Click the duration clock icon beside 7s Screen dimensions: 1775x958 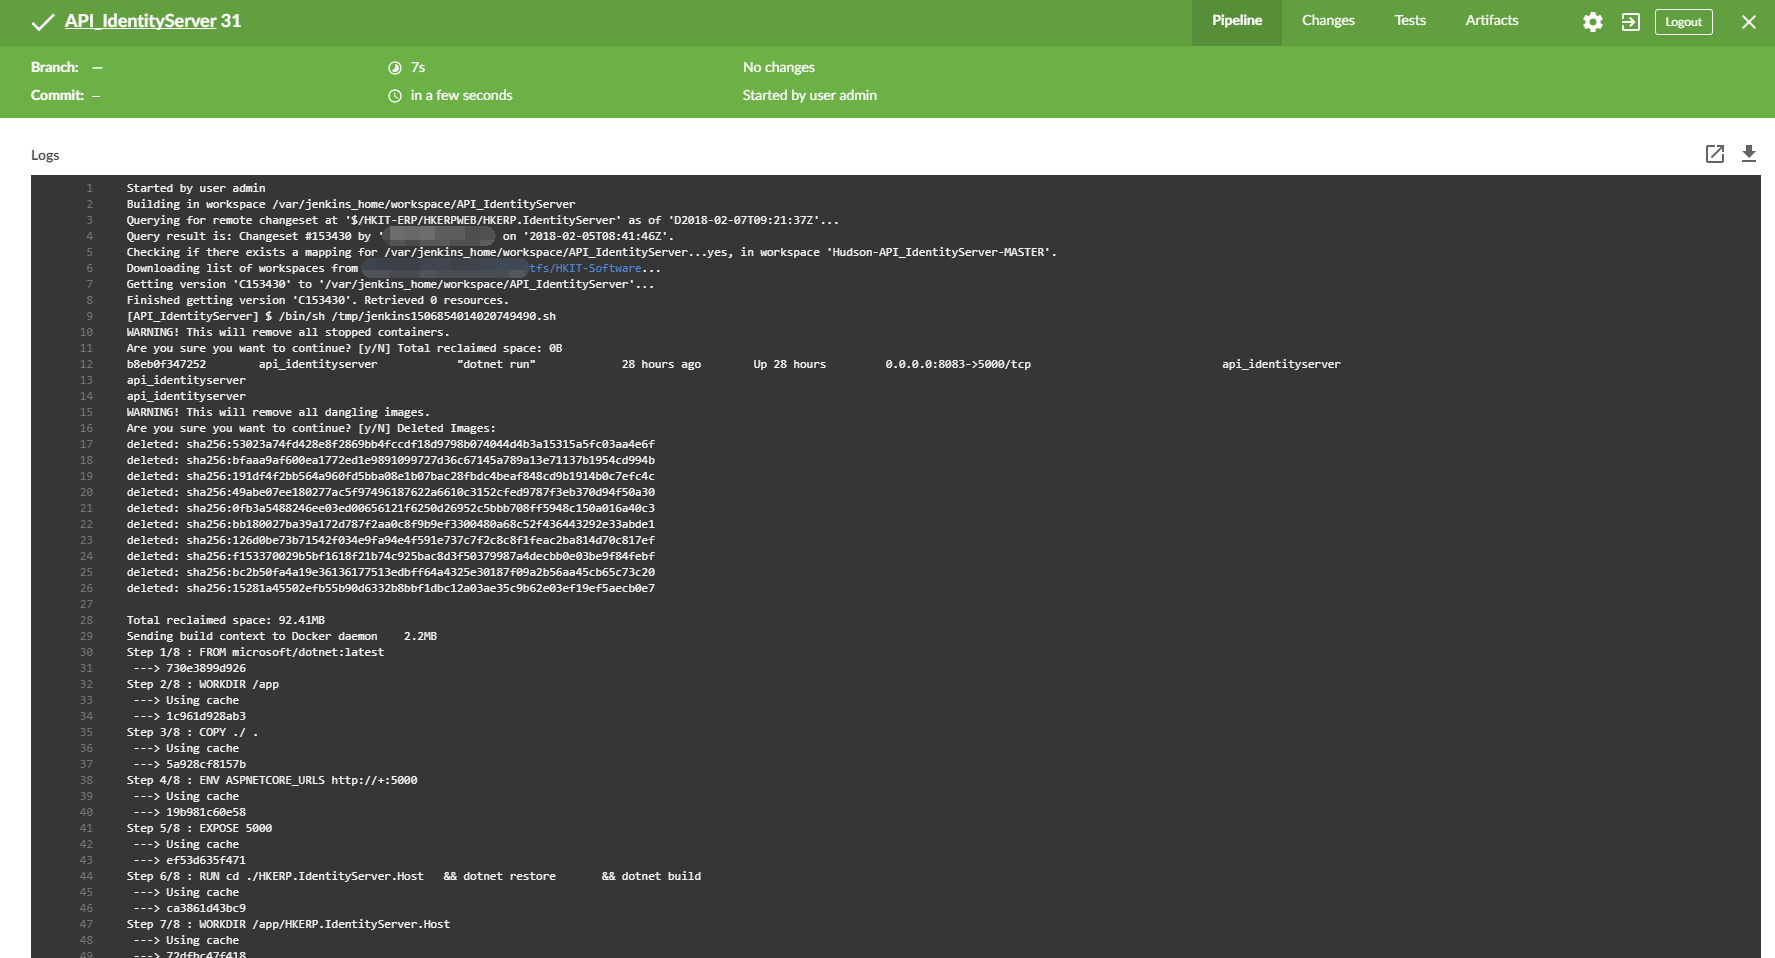point(395,68)
